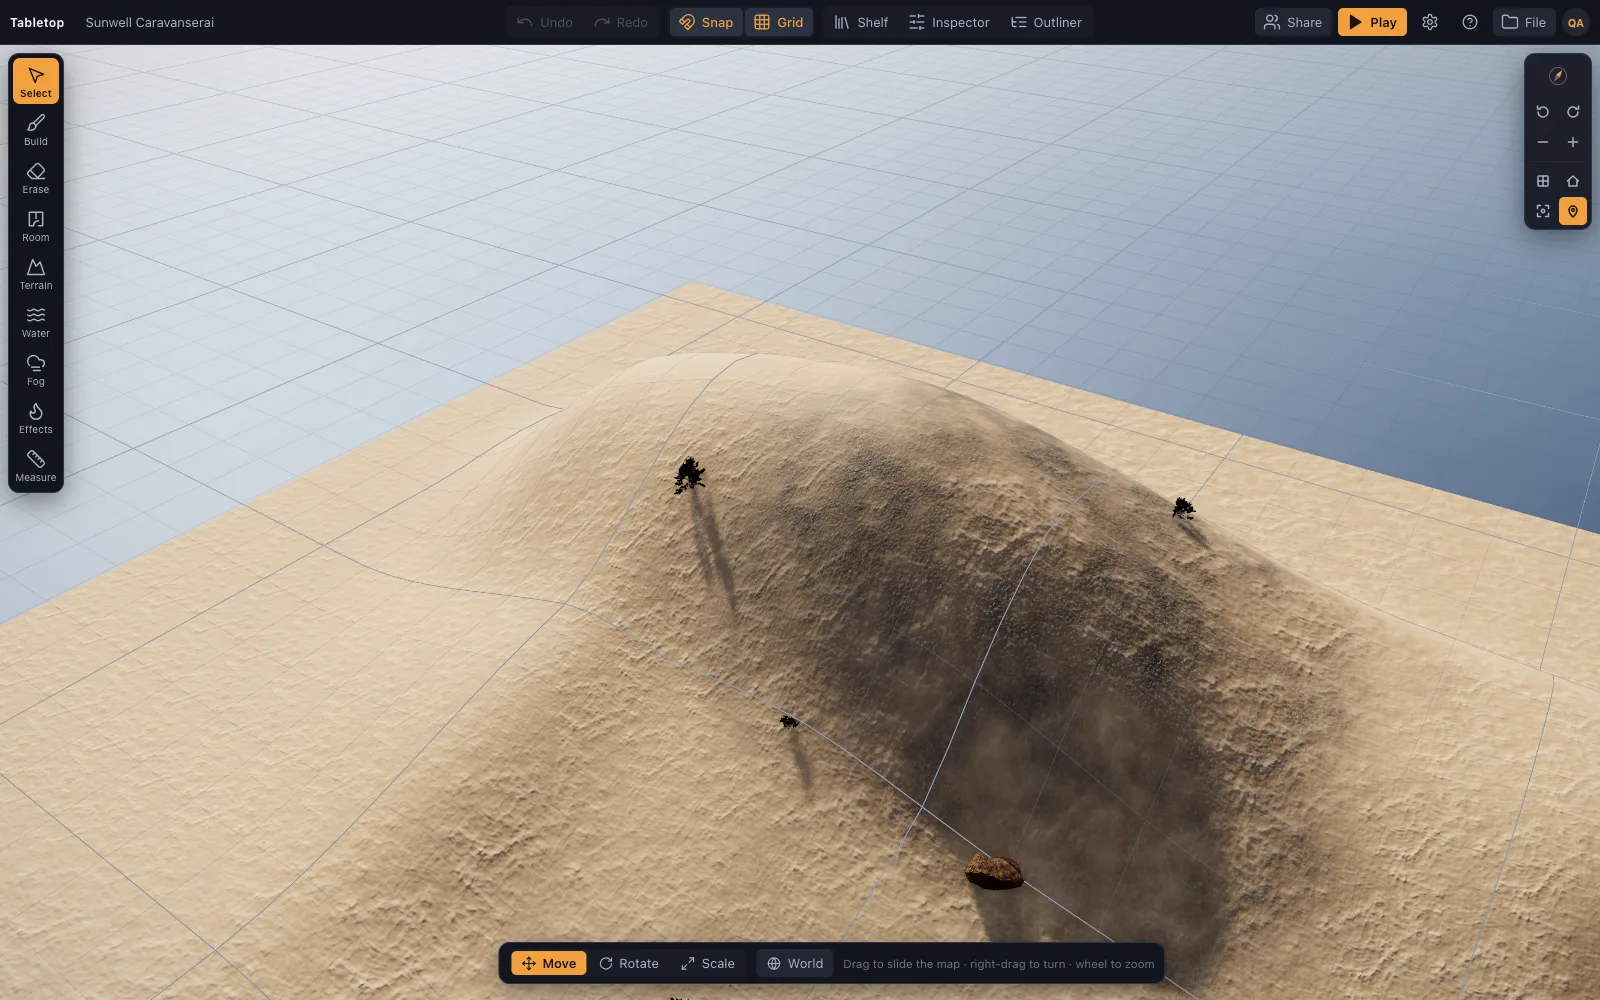Switch to Scale transform mode

coord(708,964)
